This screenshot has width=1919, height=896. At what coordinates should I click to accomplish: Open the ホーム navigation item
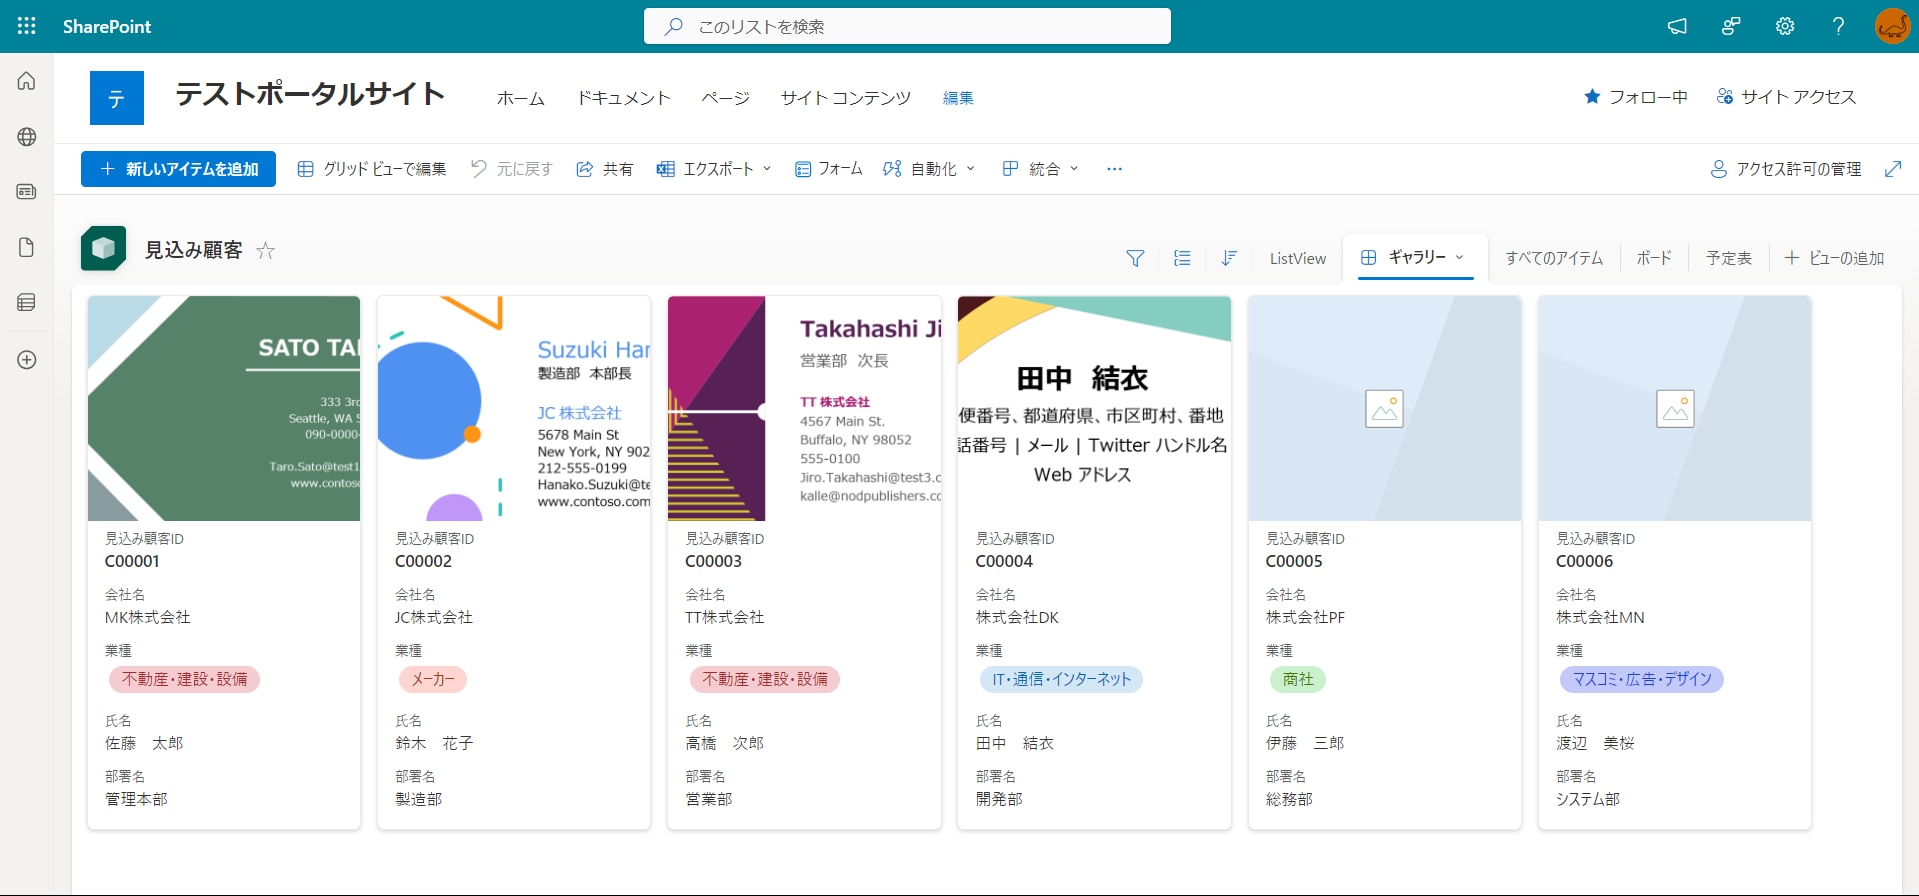(x=521, y=98)
